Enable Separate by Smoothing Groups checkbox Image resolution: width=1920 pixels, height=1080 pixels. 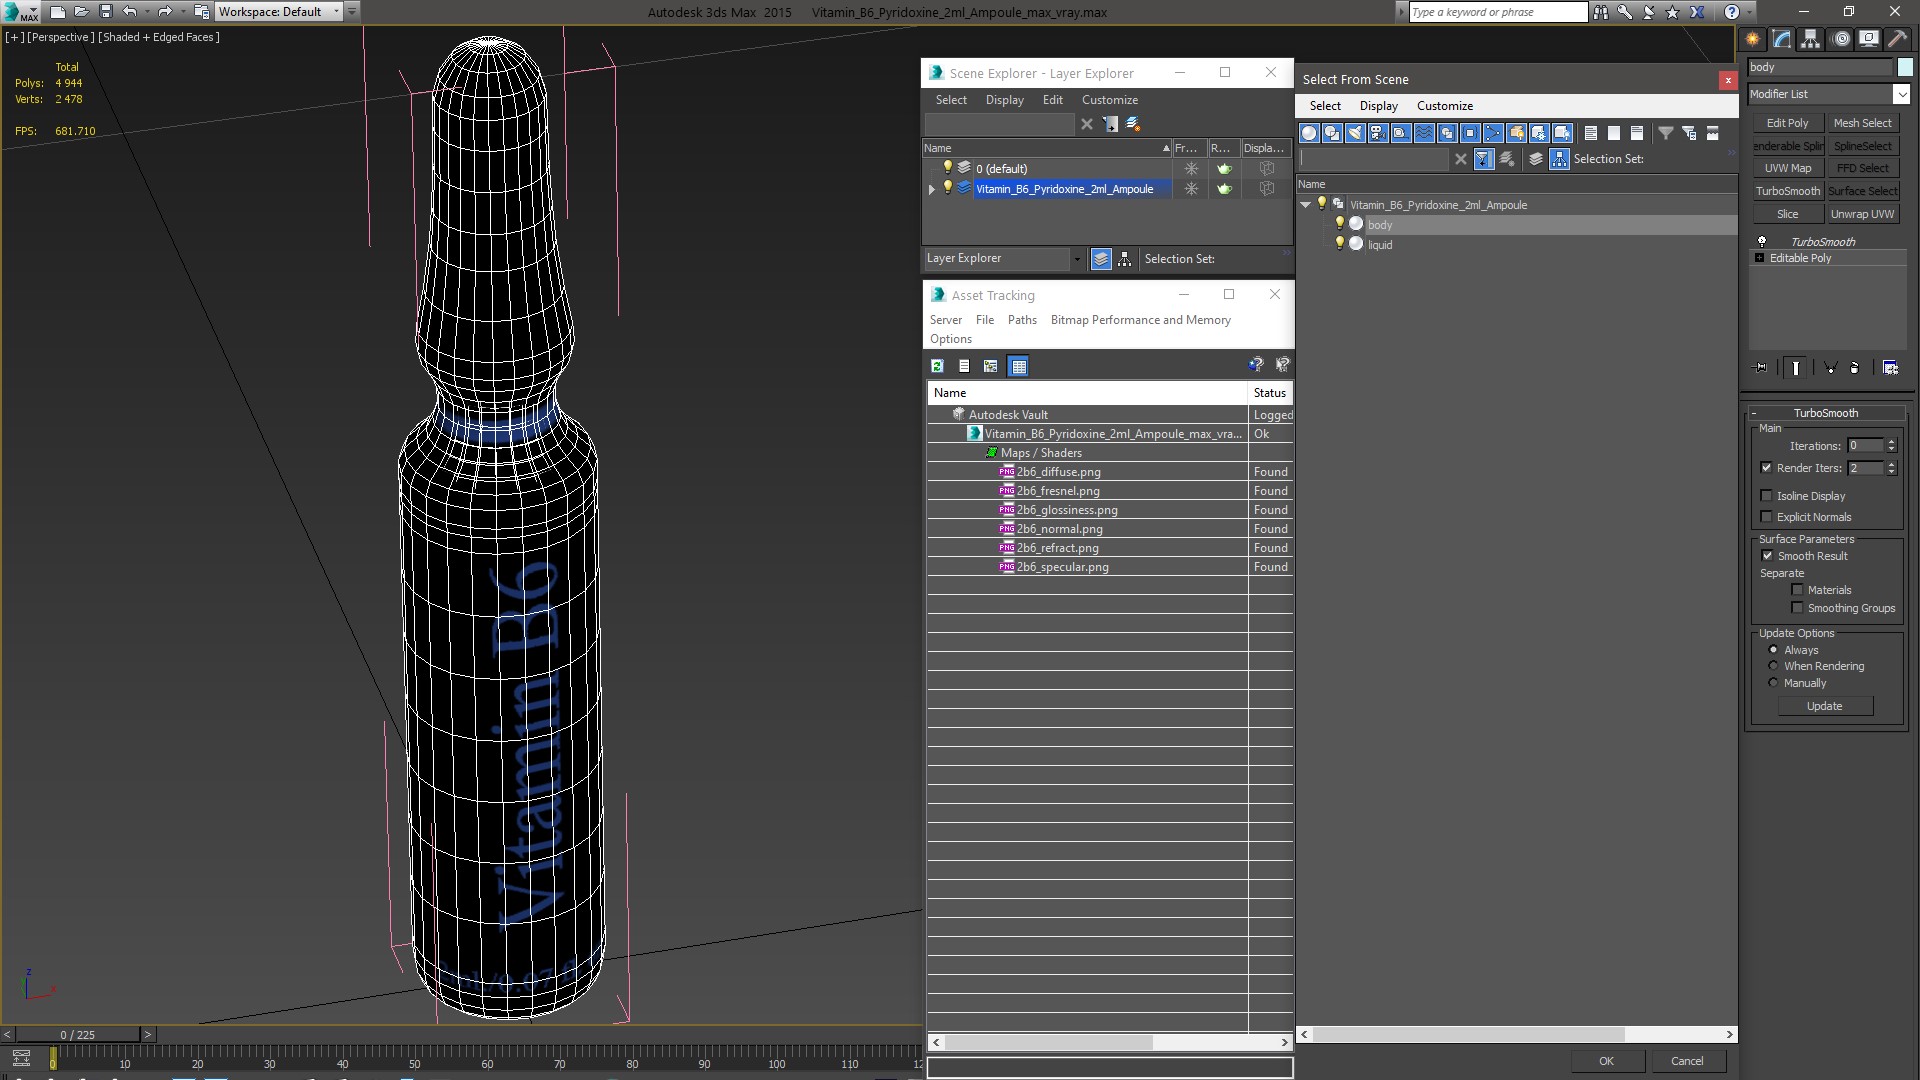pos(1797,608)
